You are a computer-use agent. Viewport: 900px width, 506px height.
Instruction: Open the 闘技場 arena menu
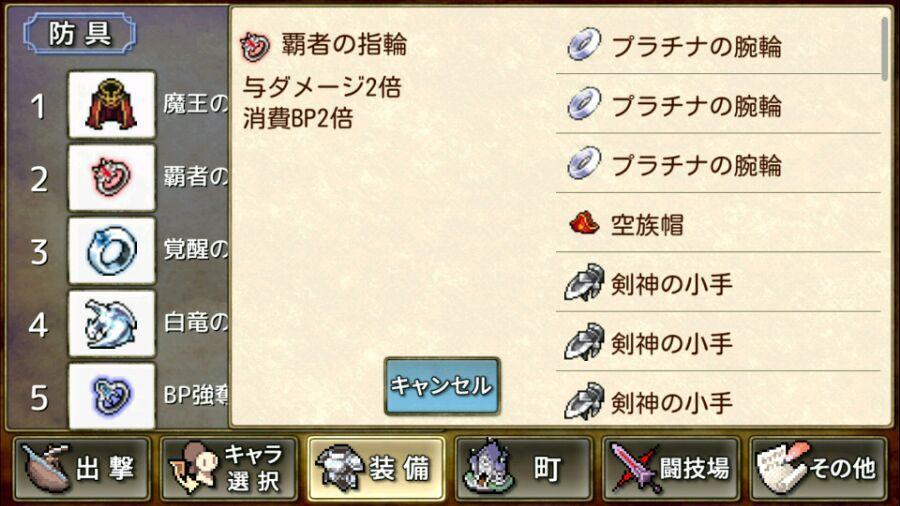pyautogui.click(x=670, y=468)
